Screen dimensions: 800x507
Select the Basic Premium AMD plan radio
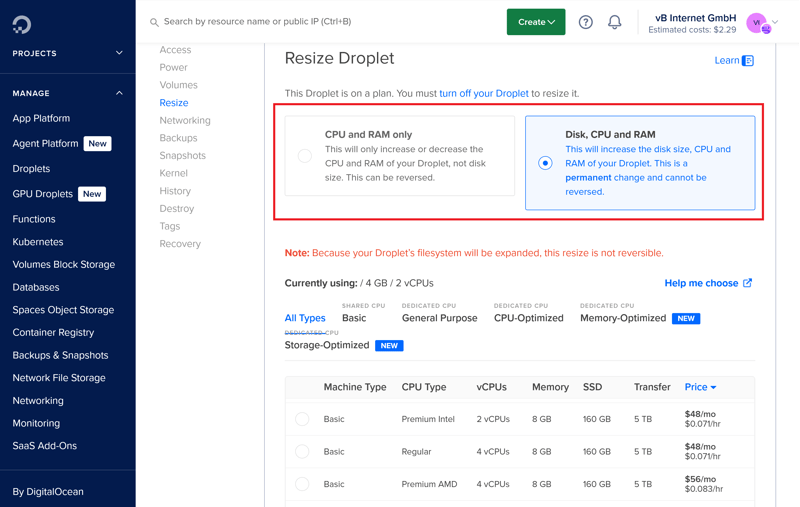(302, 484)
